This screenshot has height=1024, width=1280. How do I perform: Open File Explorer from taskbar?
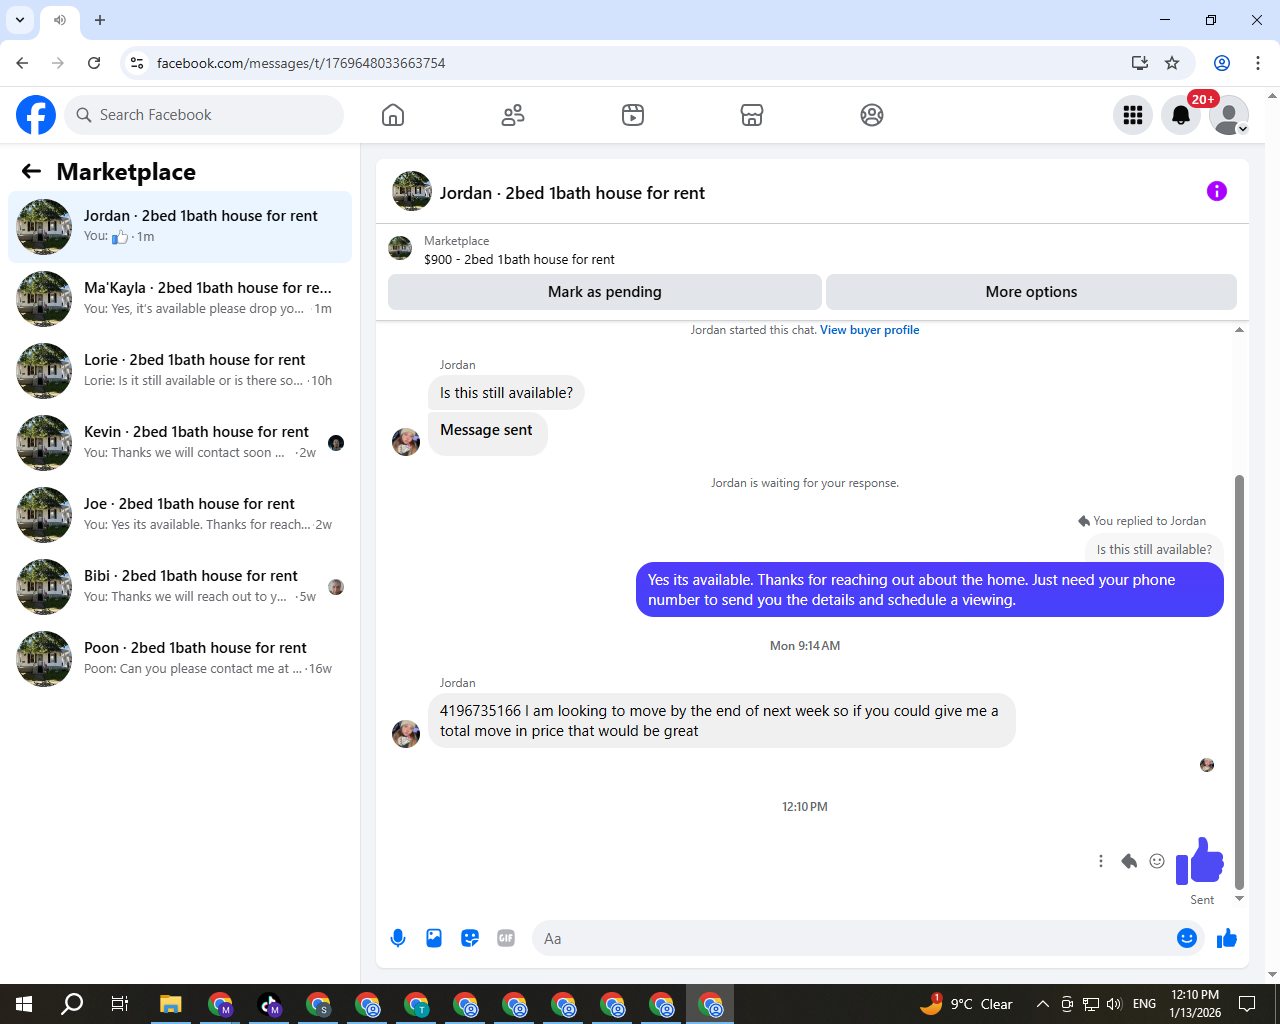pyautogui.click(x=170, y=1004)
